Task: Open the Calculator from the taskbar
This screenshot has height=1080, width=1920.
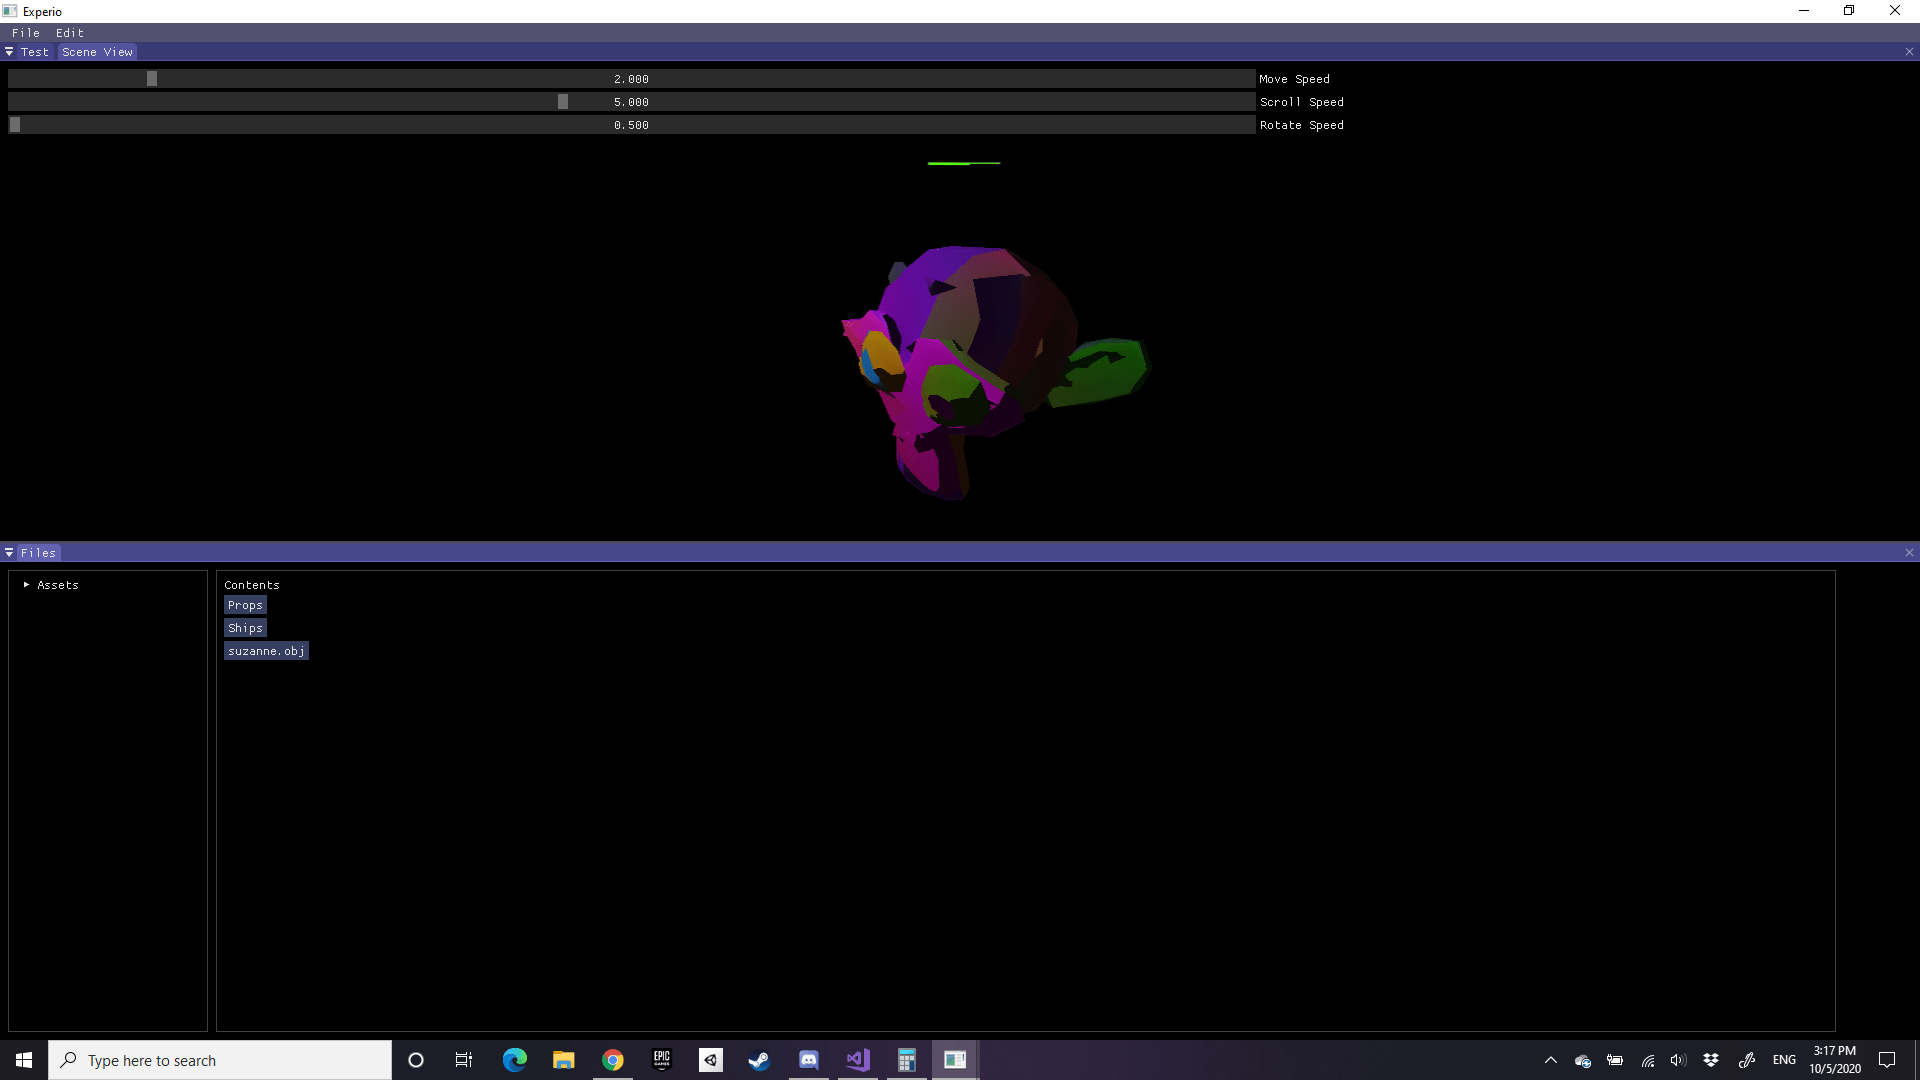Action: click(x=906, y=1060)
